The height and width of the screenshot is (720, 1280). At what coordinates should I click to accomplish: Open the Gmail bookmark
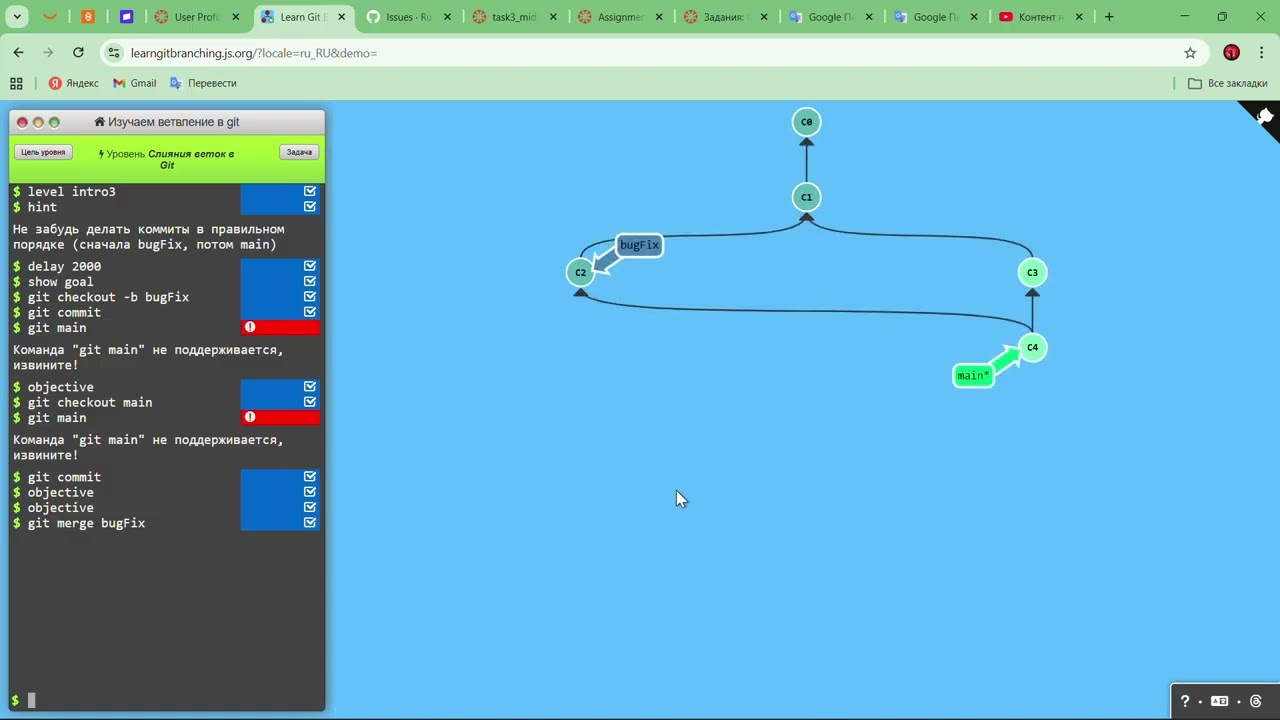135,83
